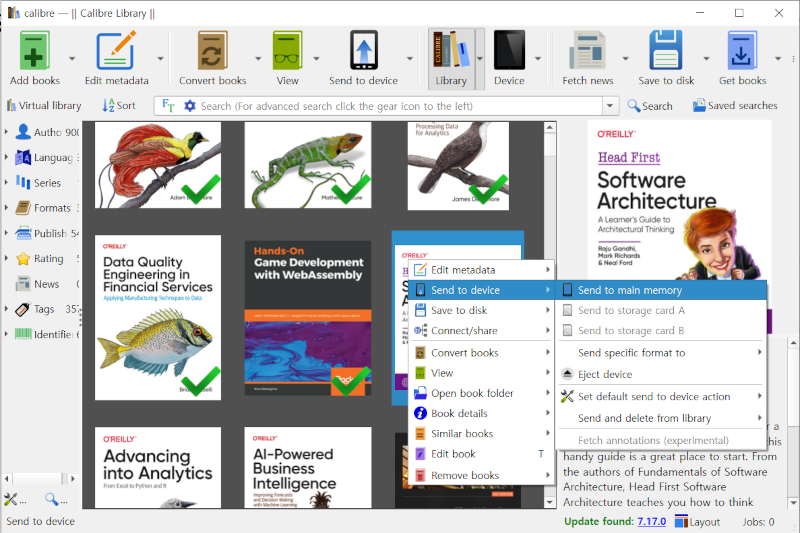Choose Convert books in context menu

[x=482, y=353]
